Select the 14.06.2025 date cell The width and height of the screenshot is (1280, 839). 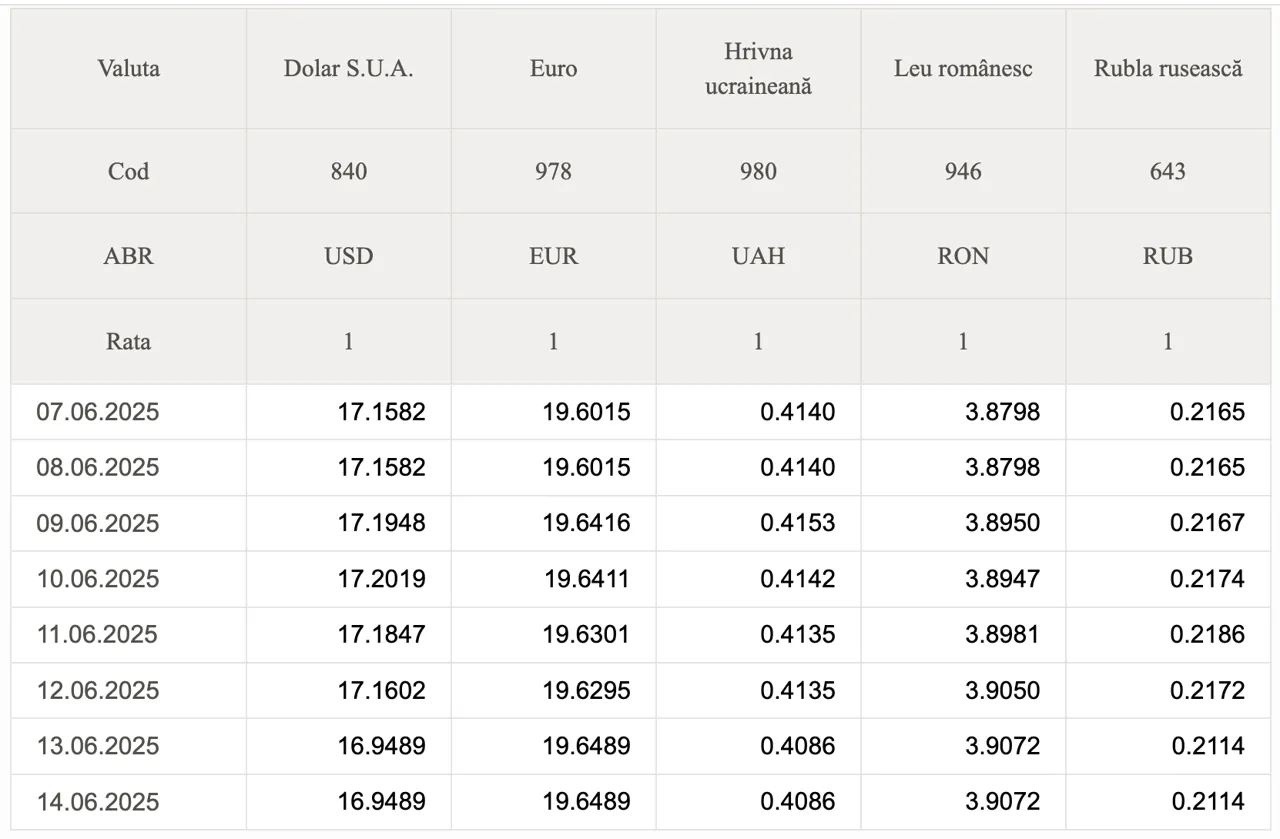point(129,802)
